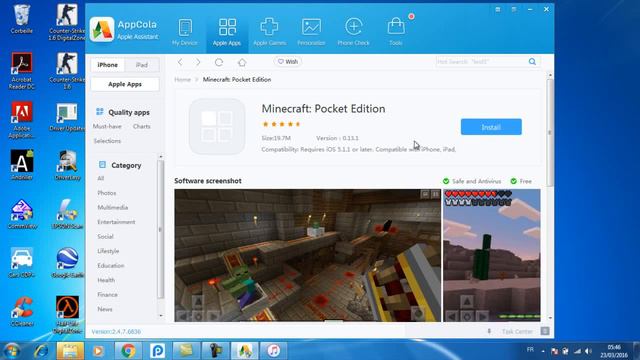Open Must-have quality apps
This screenshot has height=360, width=640.
tap(107, 127)
